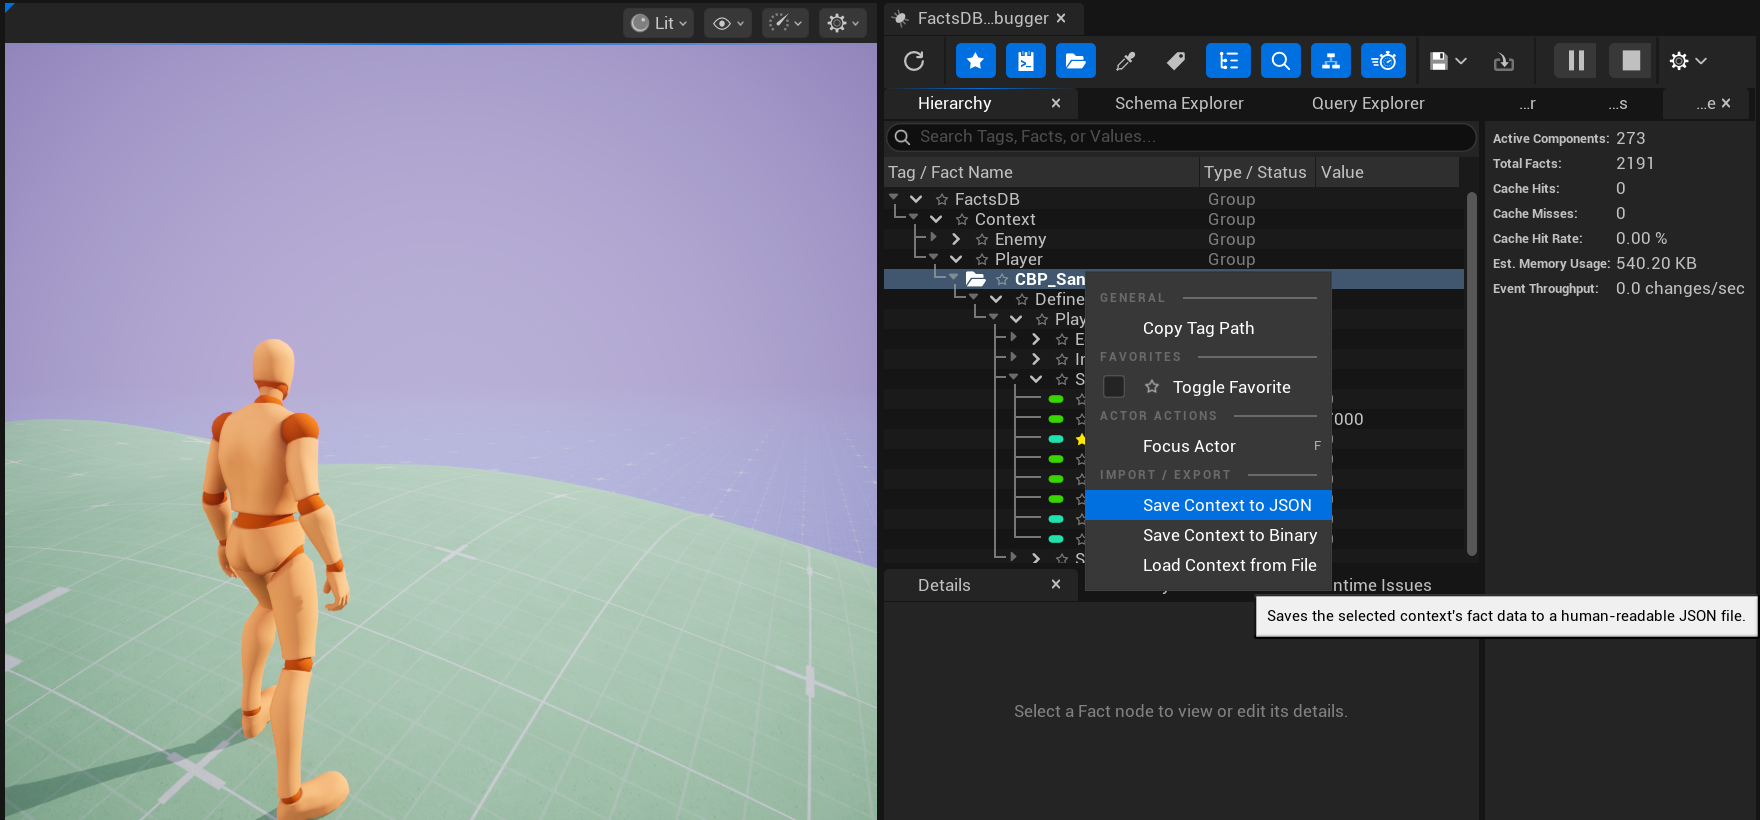Favorite the FactsDB row star

coord(942,200)
